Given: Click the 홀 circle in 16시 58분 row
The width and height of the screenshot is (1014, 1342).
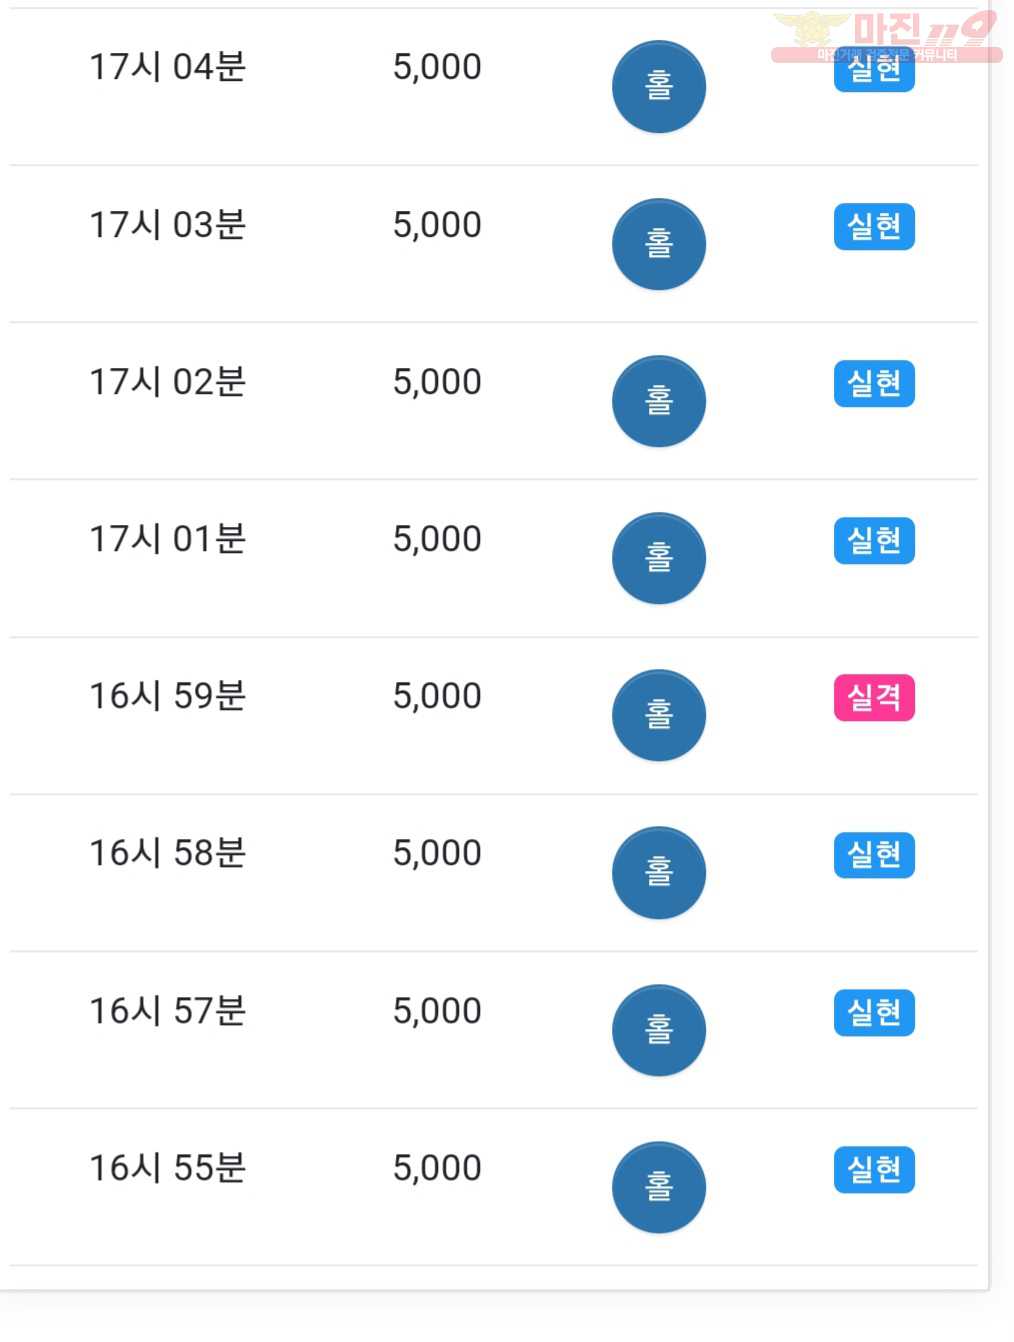Looking at the screenshot, I should click(x=659, y=873).
